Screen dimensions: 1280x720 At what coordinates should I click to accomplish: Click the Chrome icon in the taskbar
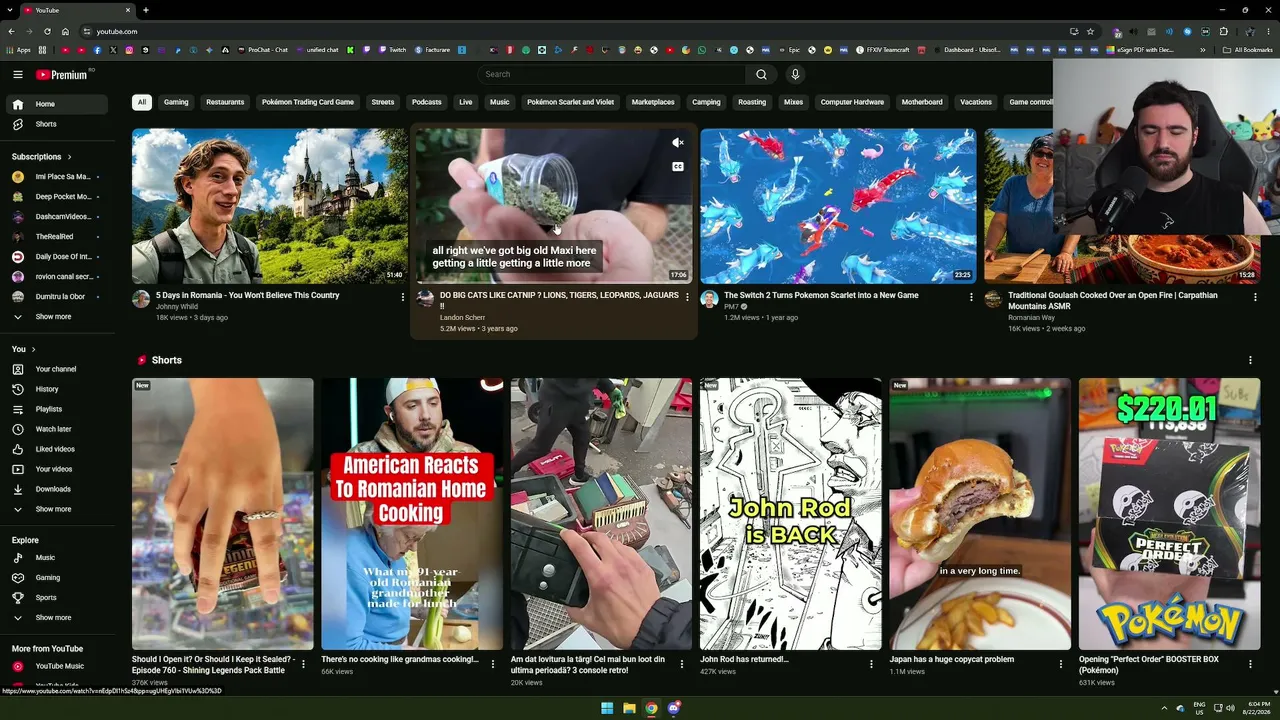point(651,708)
